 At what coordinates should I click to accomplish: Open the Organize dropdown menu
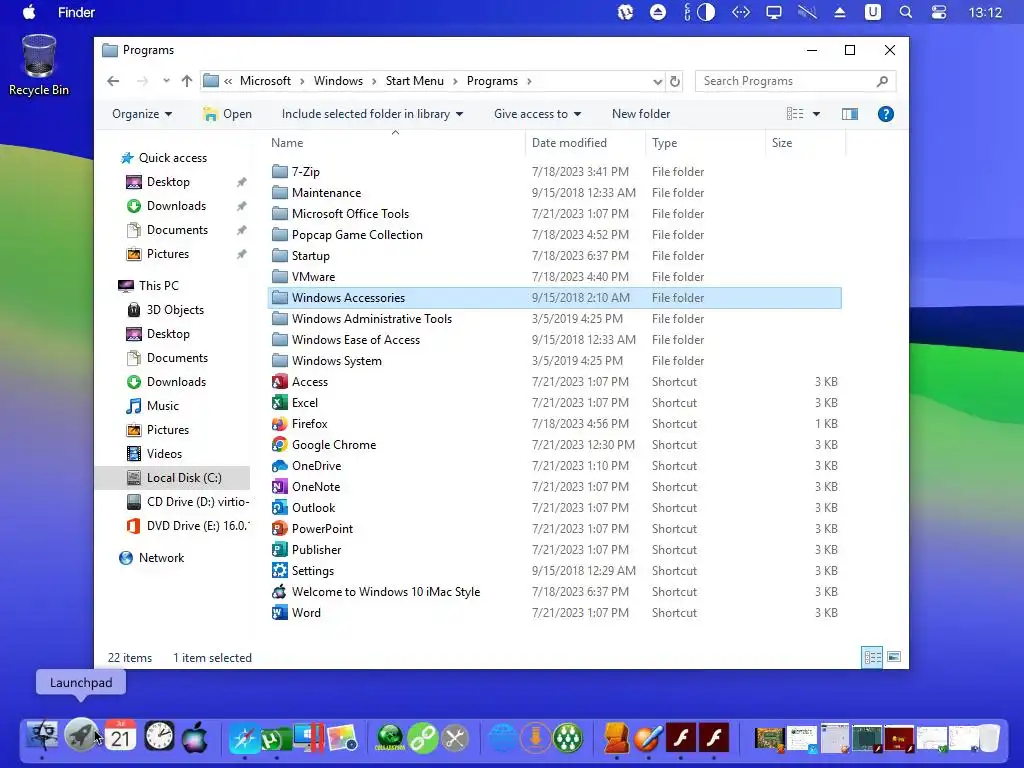click(x=142, y=114)
